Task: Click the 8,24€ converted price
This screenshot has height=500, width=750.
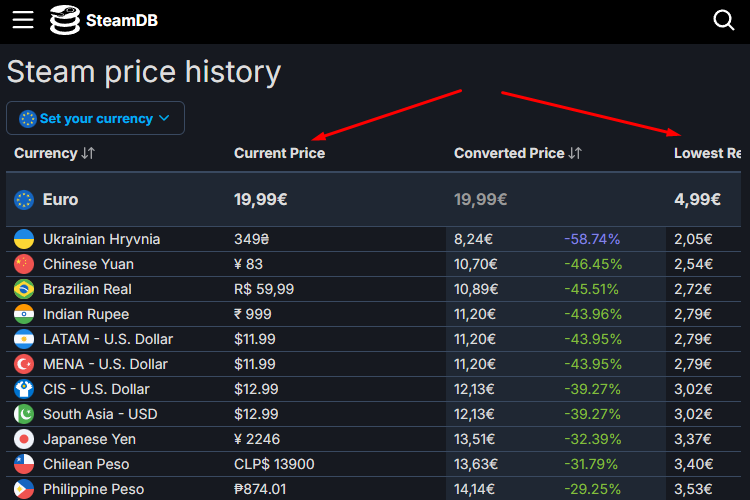Action: tap(473, 239)
